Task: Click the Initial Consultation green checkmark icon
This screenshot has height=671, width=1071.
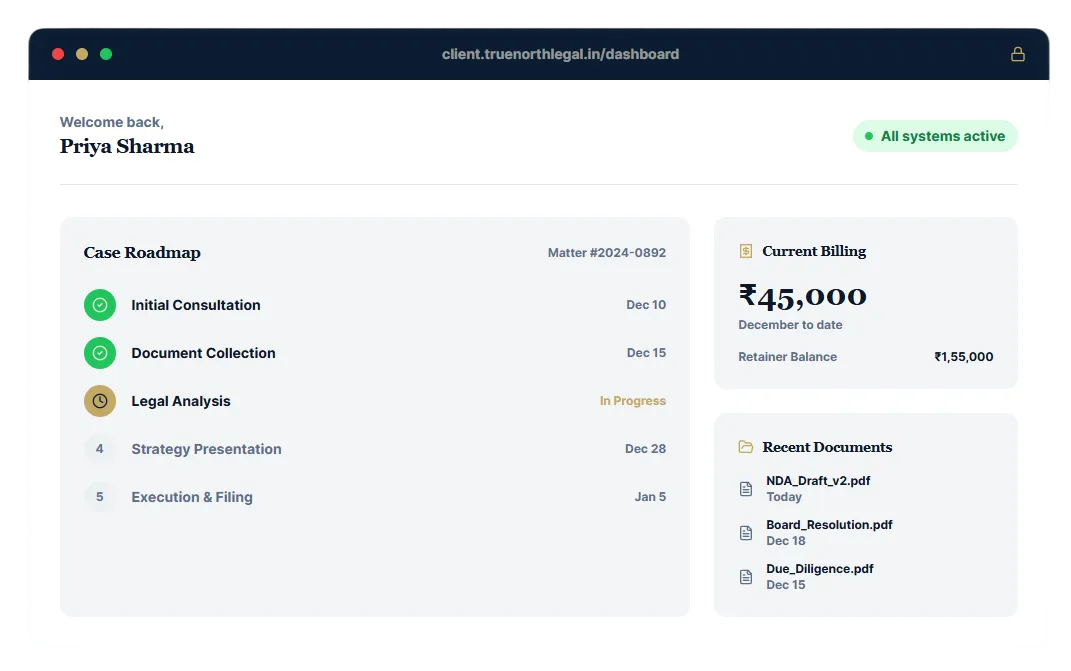Action: tap(100, 305)
